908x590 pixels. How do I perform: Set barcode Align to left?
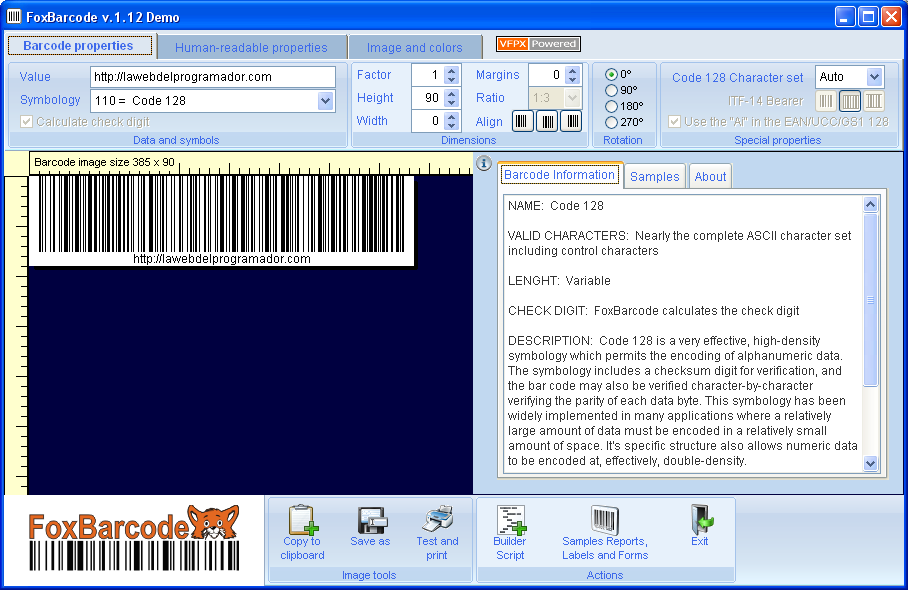click(522, 121)
